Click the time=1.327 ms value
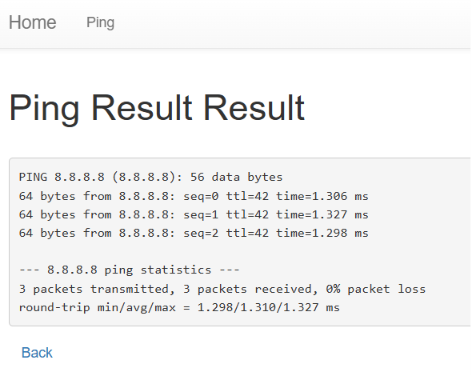 [322, 215]
